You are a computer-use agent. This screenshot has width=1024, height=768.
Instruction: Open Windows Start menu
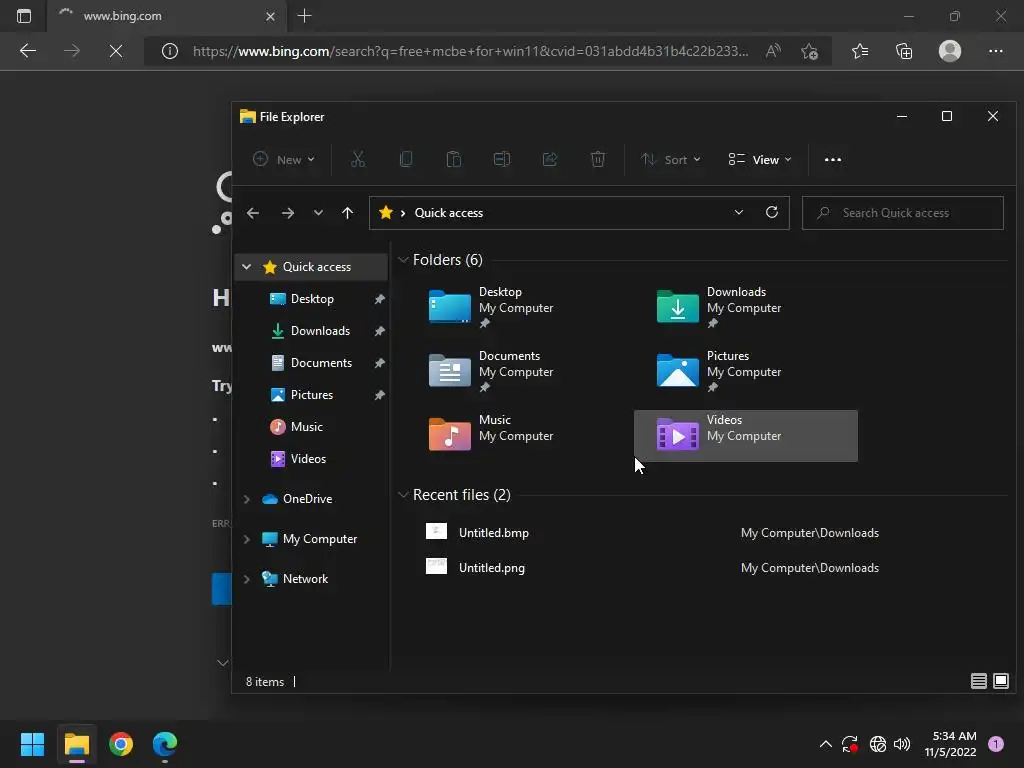(32, 744)
